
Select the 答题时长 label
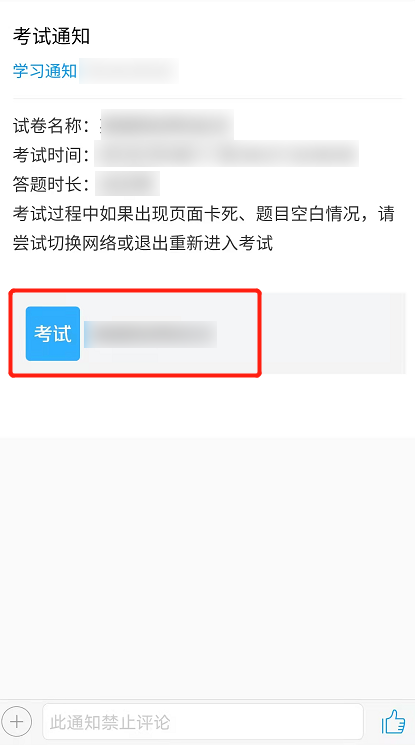point(51,184)
